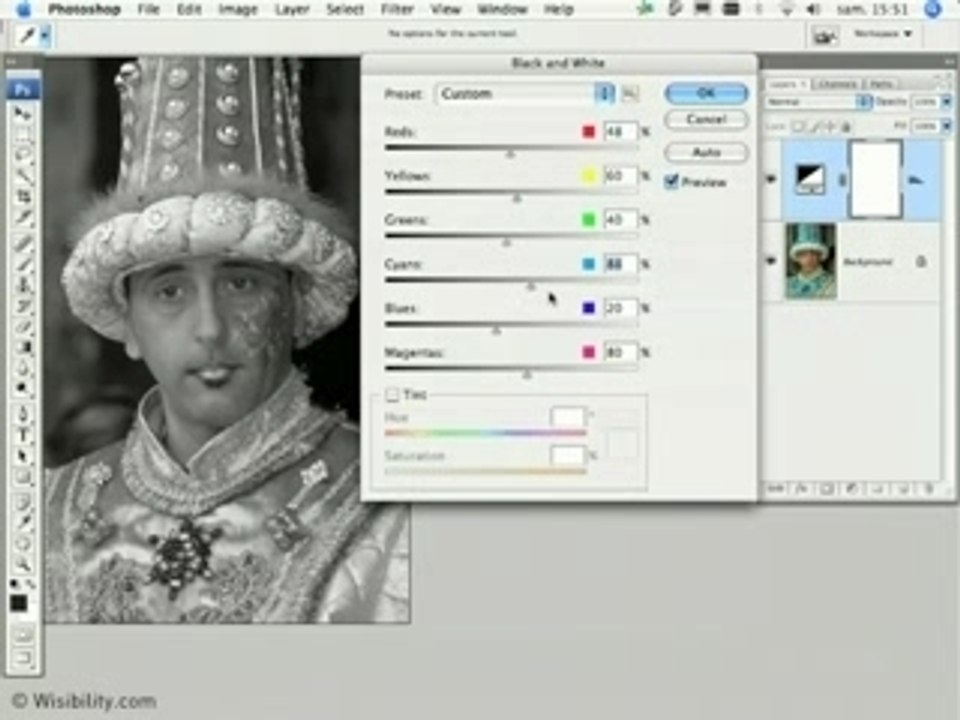Select the Zoom tool
Screen dimensions: 960x720
click(x=23, y=564)
